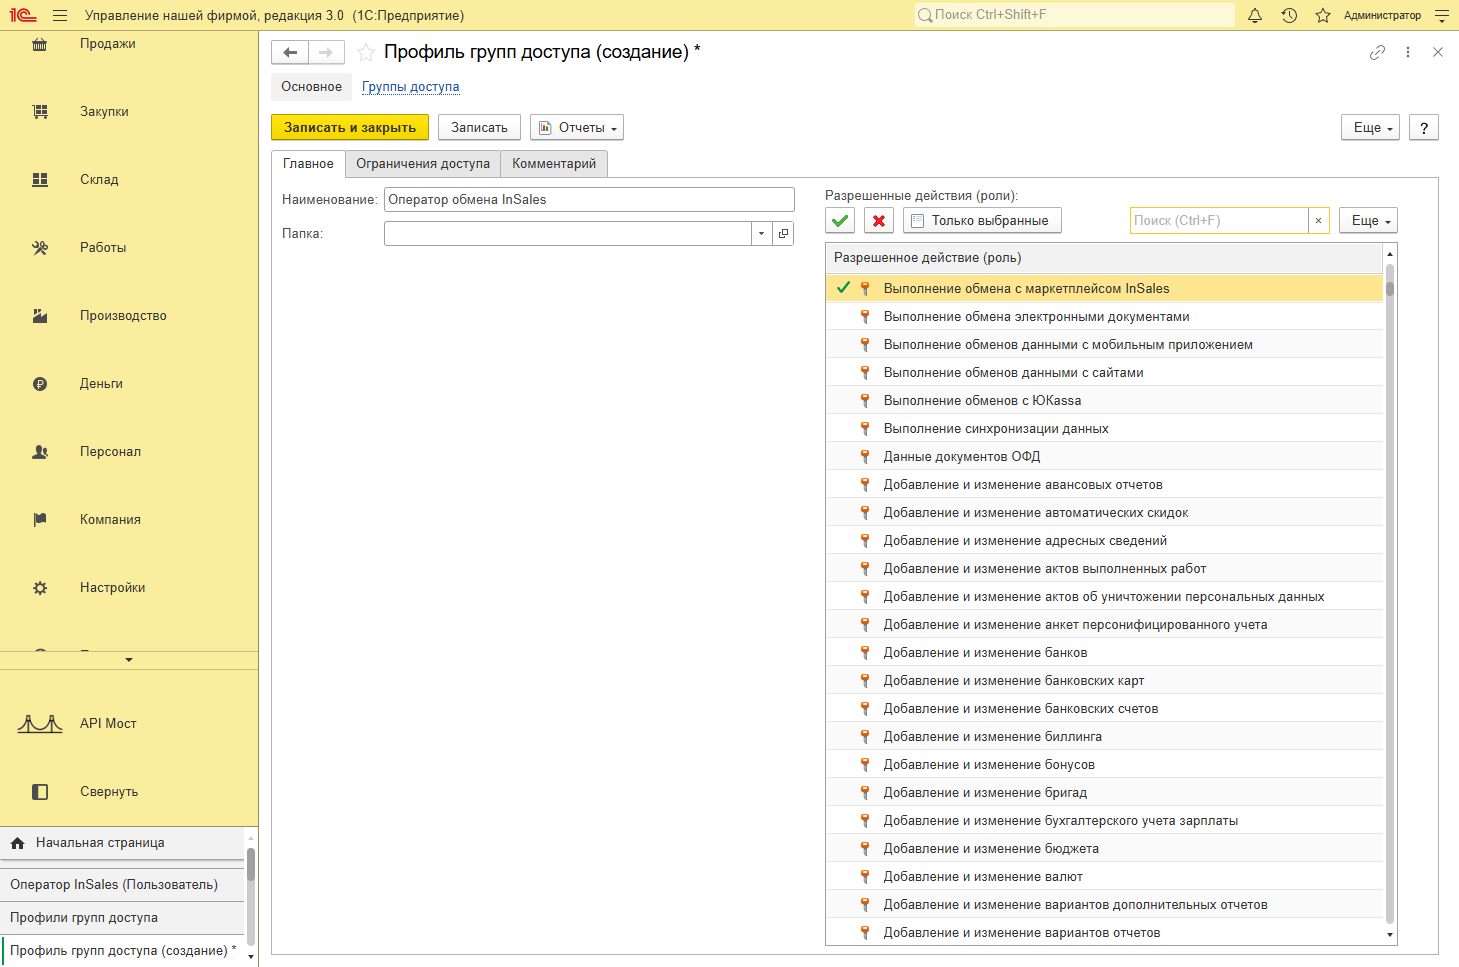
Task: Select the Главное tab
Action: [308, 164]
